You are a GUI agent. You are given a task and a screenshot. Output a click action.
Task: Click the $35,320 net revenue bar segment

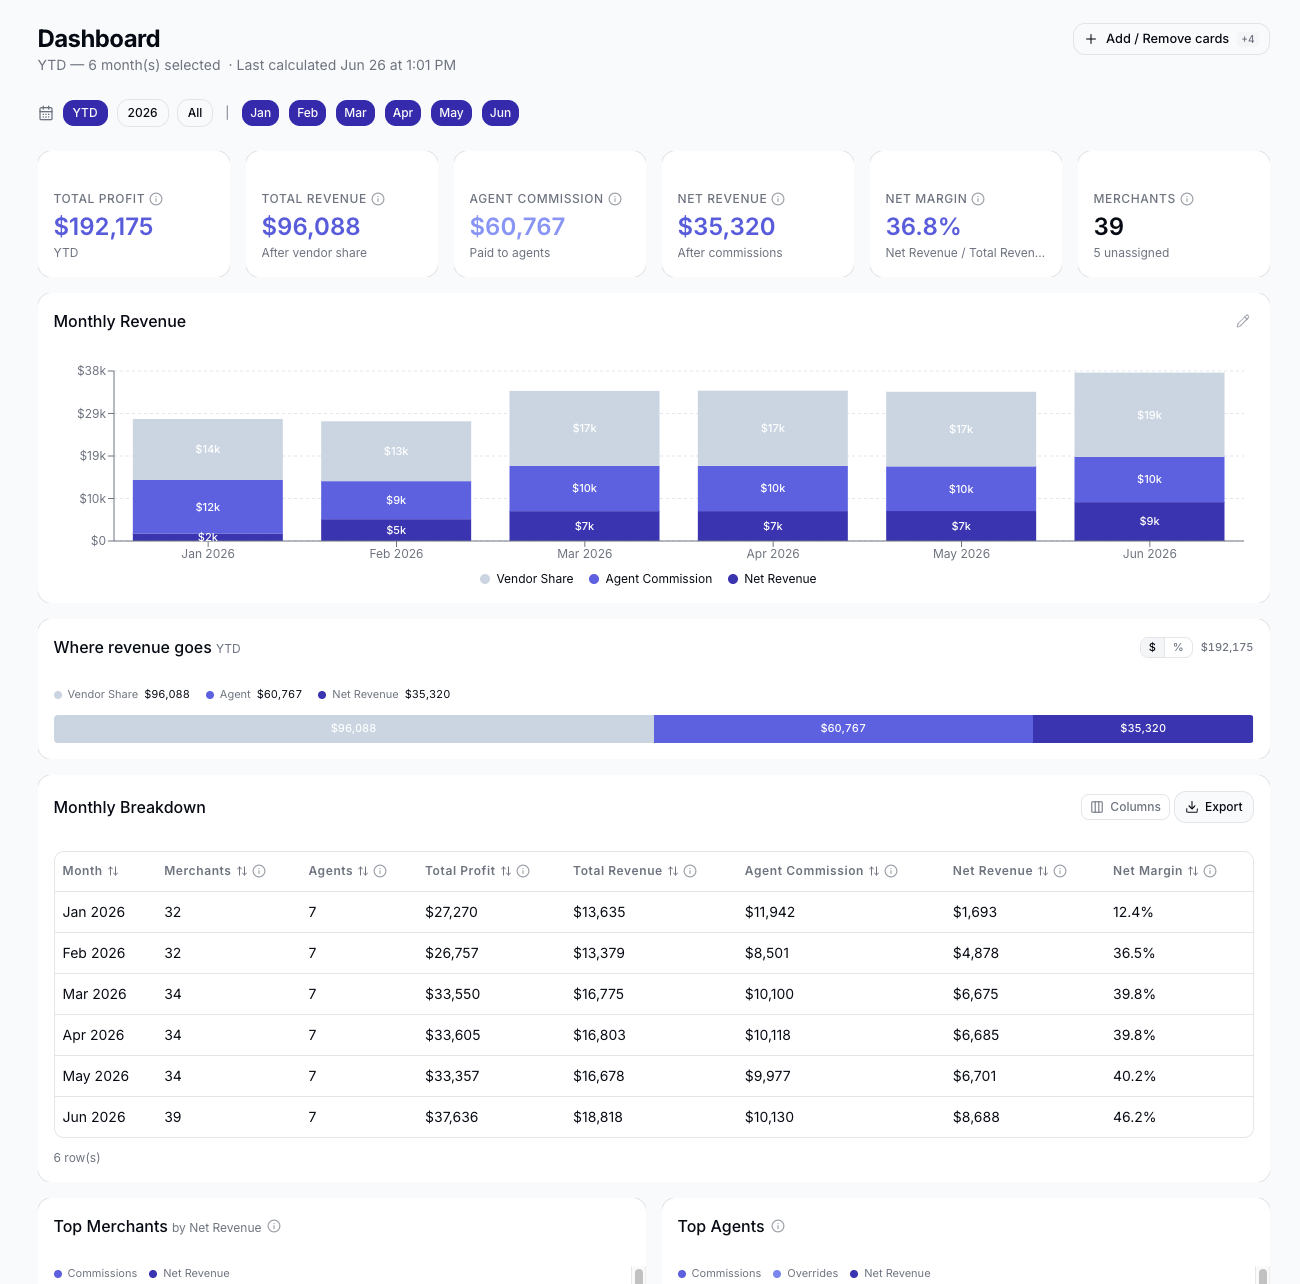[1143, 729]
